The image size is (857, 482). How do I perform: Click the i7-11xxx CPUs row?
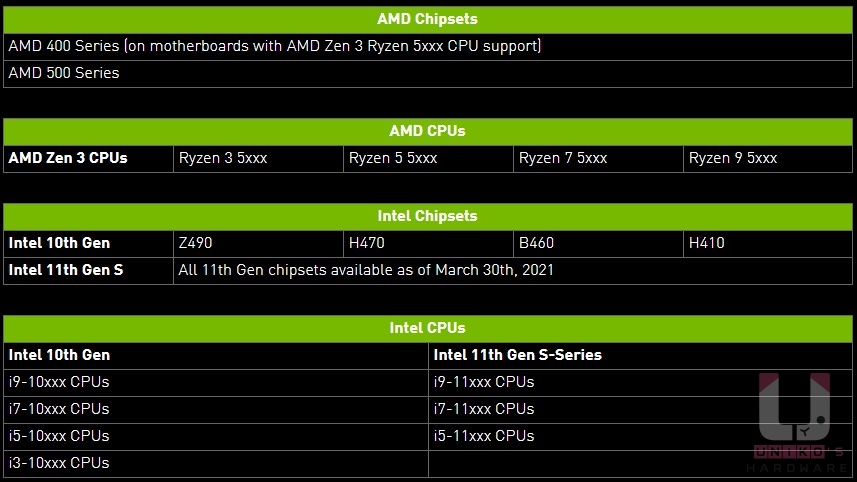[640, 409]
